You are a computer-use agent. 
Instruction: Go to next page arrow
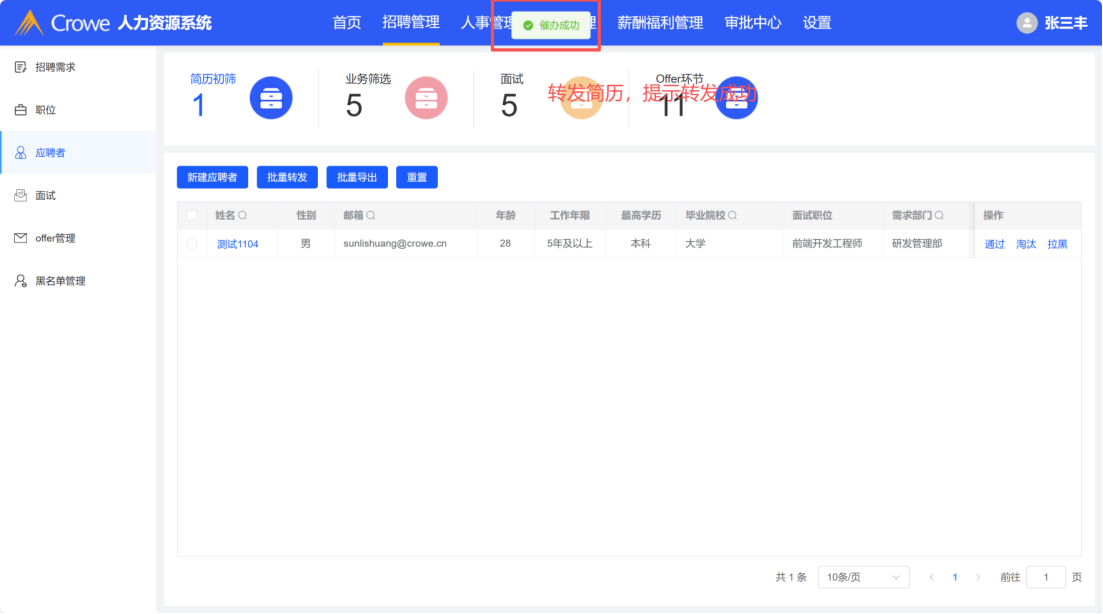(x=978, y=577)
